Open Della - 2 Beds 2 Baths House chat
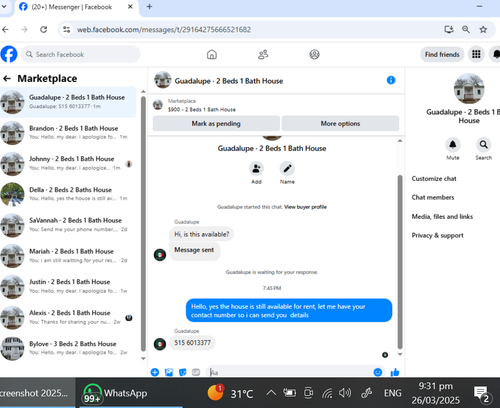500x408 pixels. (x=68, y=194)
